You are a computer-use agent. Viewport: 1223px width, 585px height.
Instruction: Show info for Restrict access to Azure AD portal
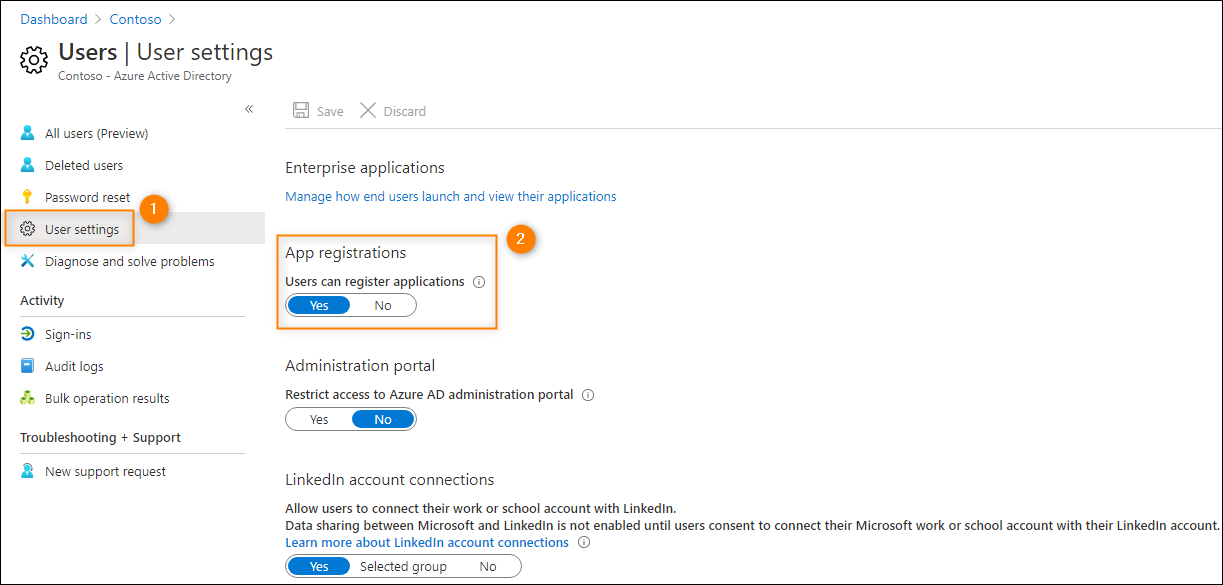[588, 395]
